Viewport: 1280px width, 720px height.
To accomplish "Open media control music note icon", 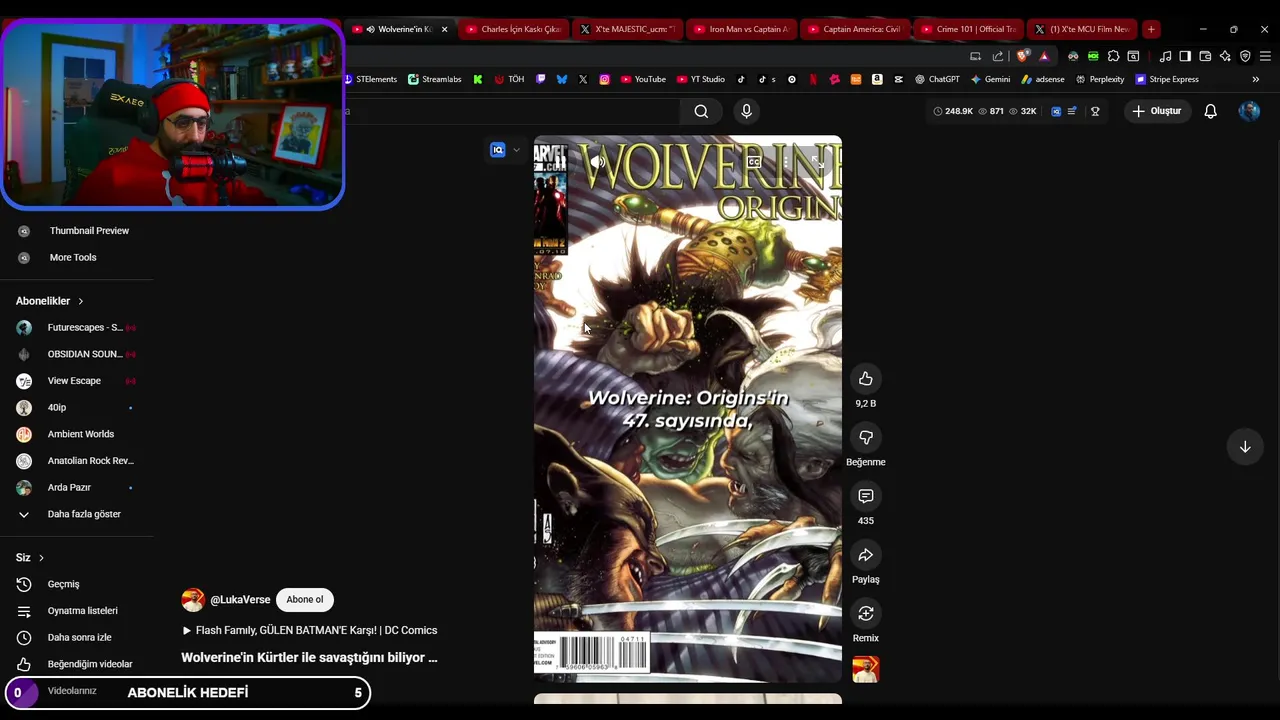I will tap(1165, 56).
